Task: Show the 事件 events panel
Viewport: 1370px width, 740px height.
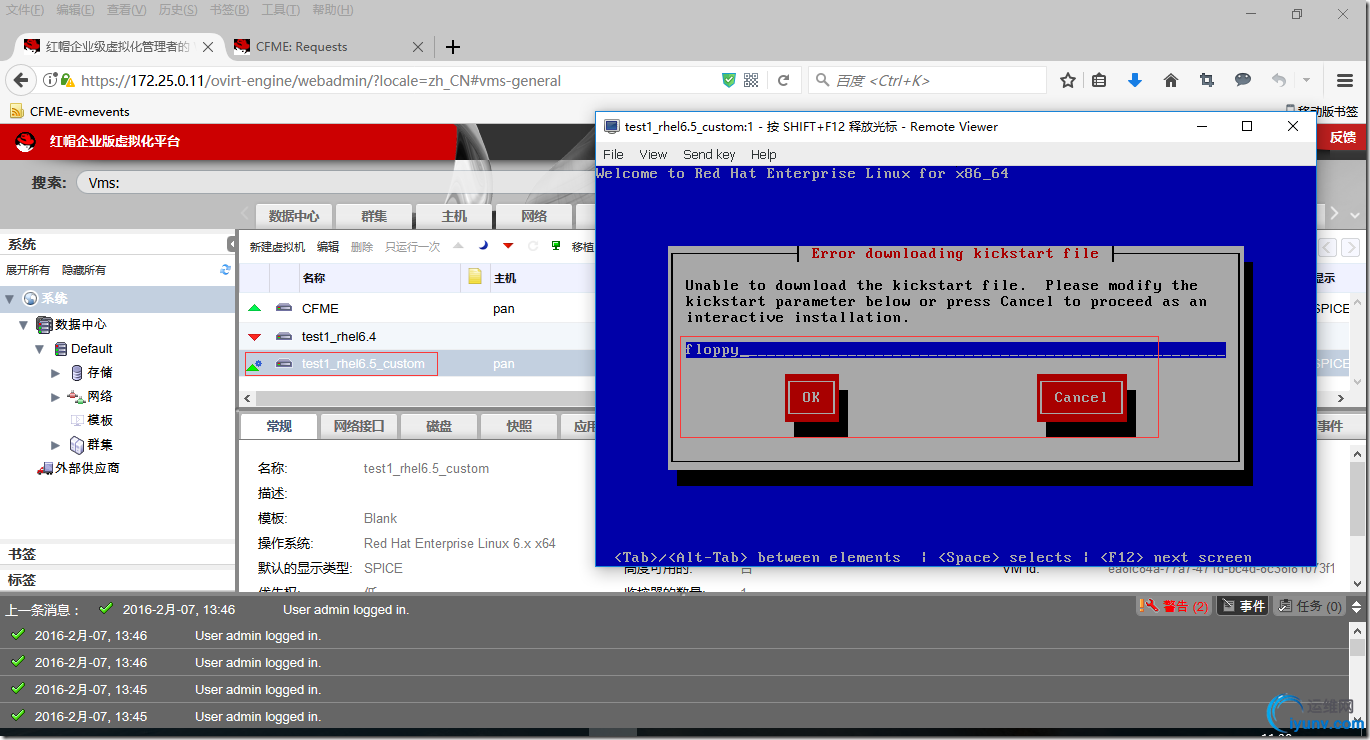Action: click(x=1243, y=606)
